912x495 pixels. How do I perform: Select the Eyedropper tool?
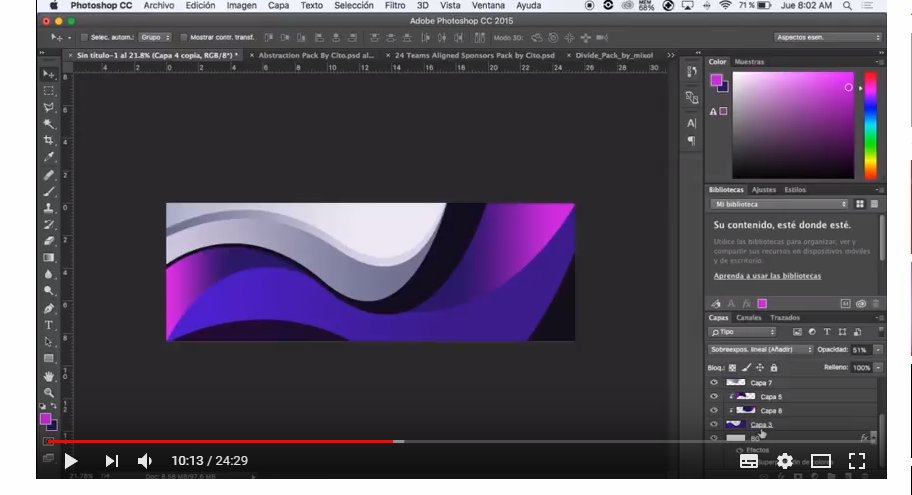49,156
